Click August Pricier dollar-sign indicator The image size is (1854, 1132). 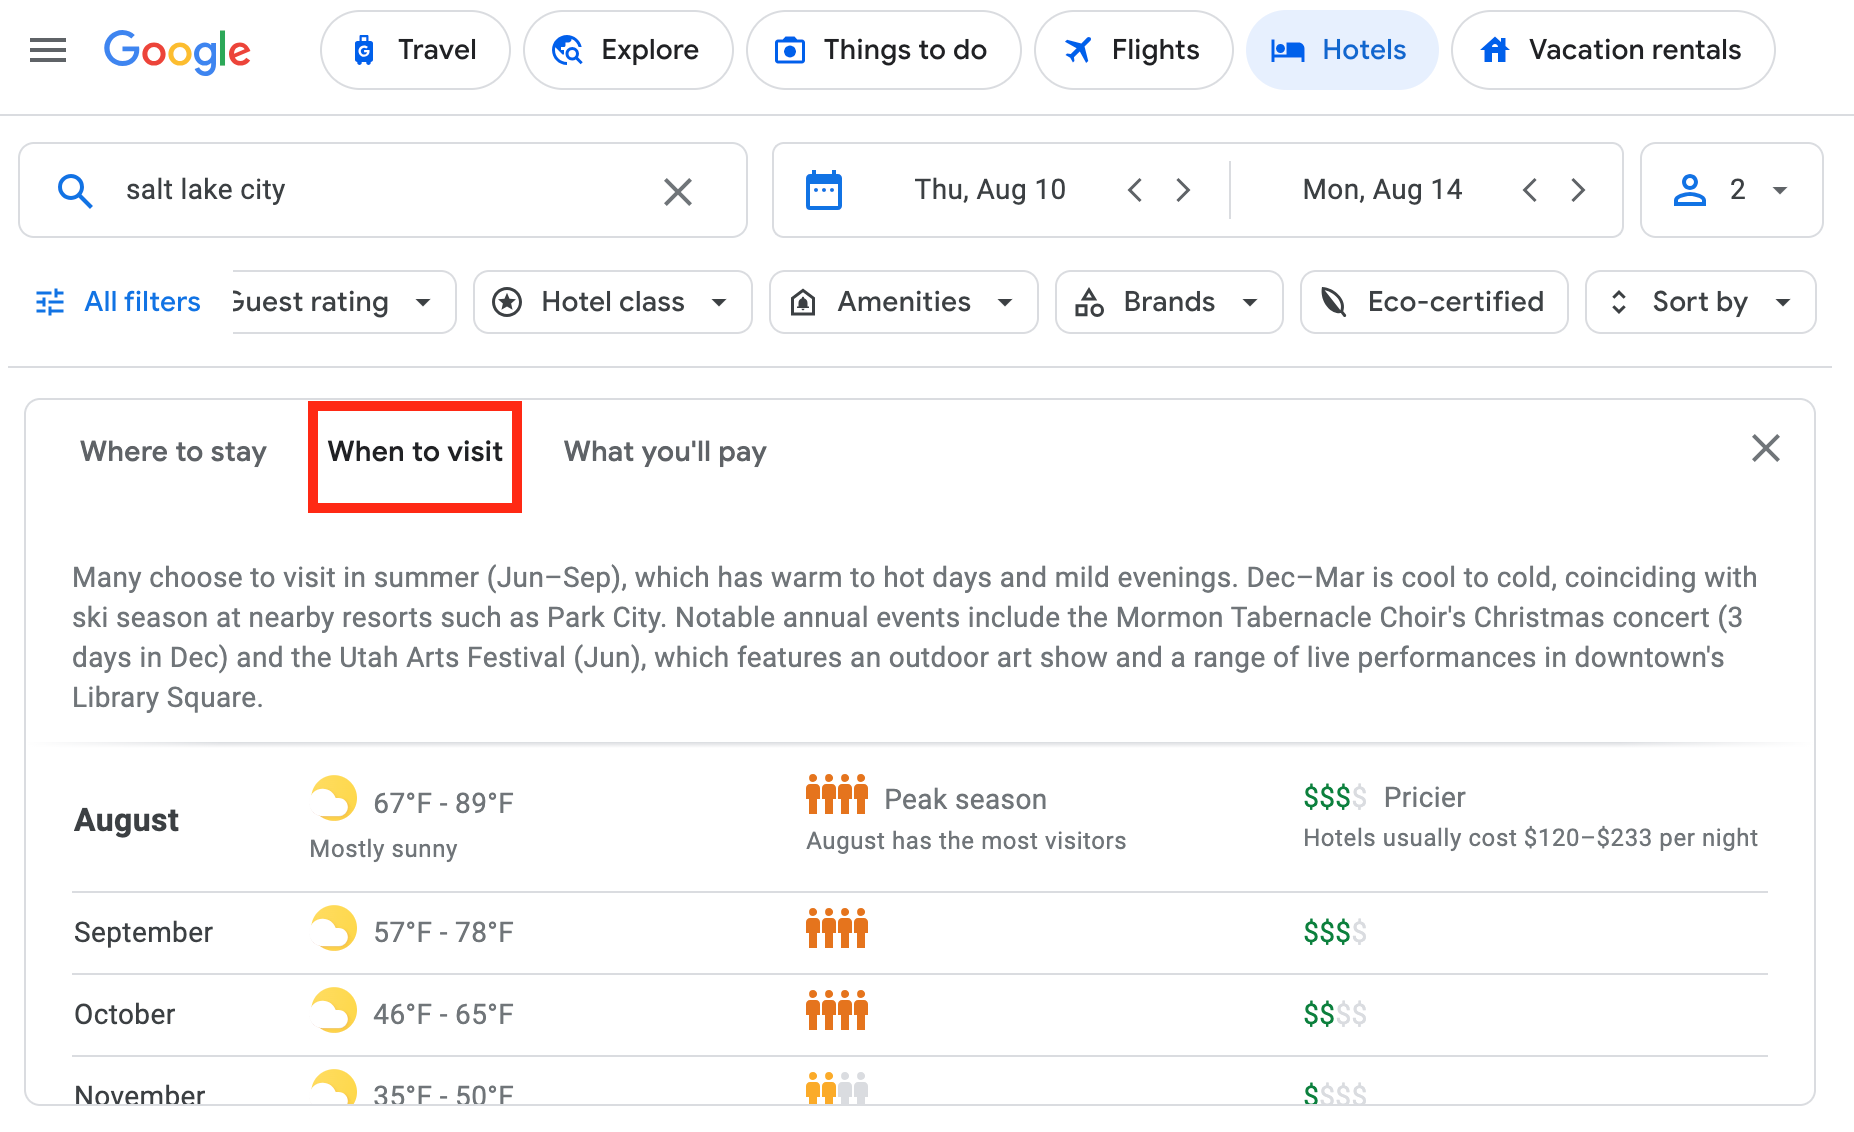coord(1334,797)
